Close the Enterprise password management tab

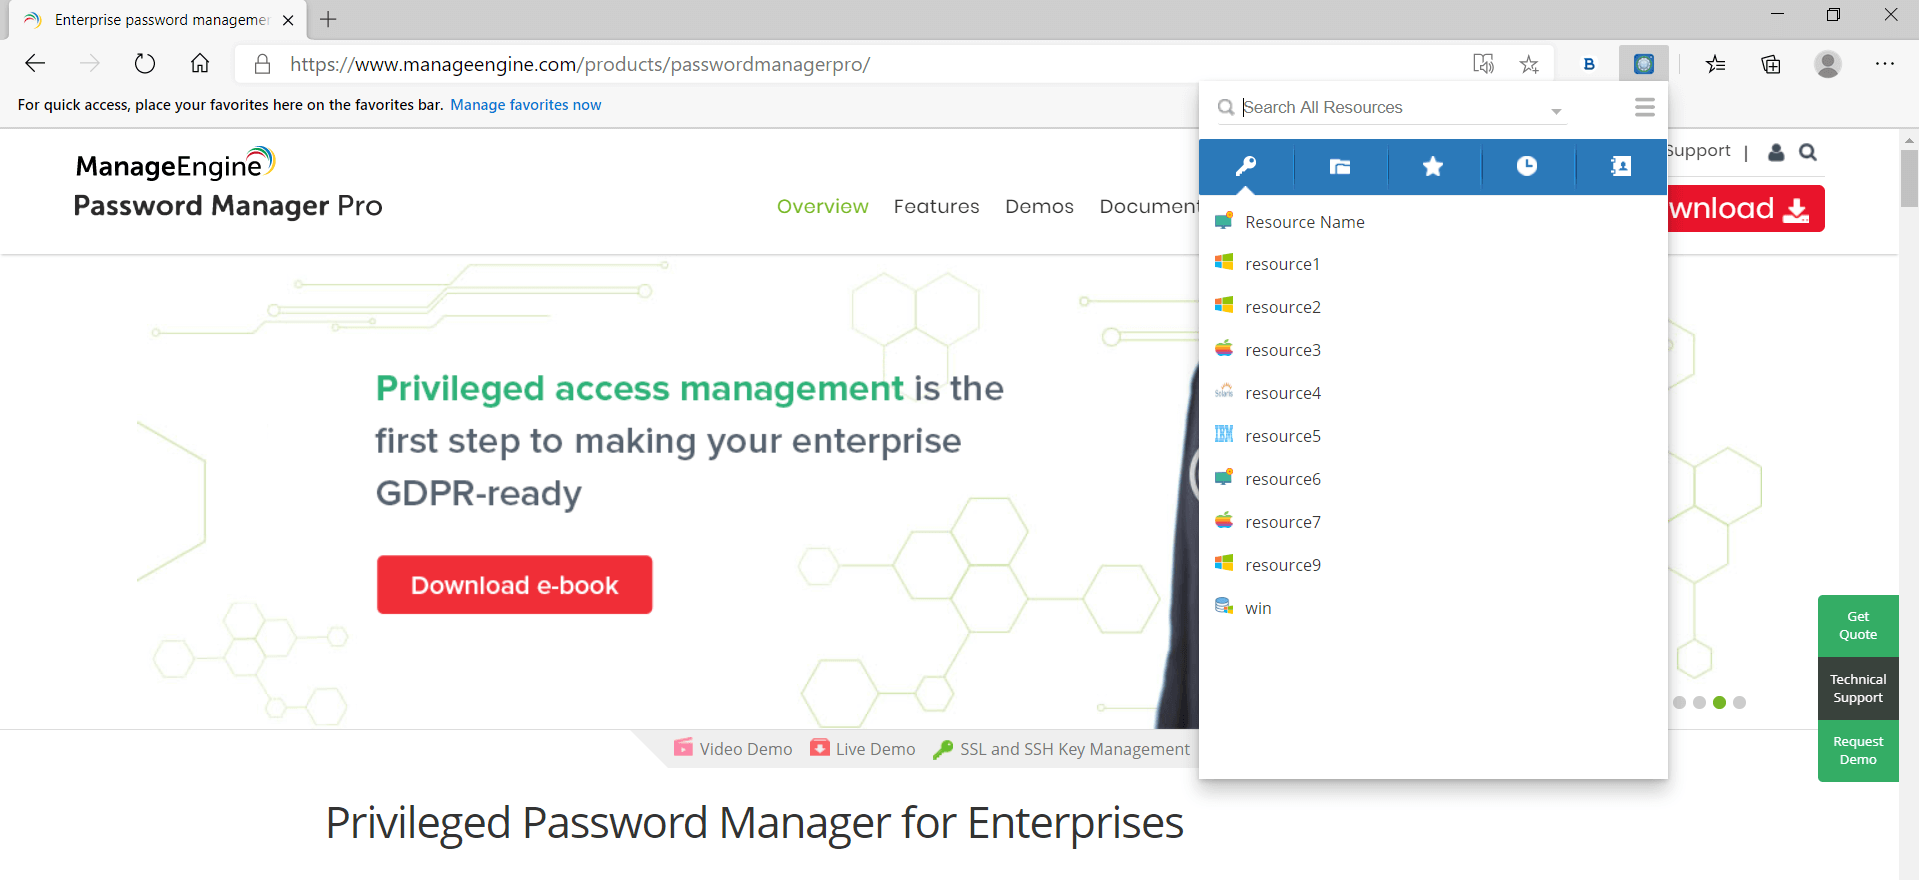coord(288,20)
